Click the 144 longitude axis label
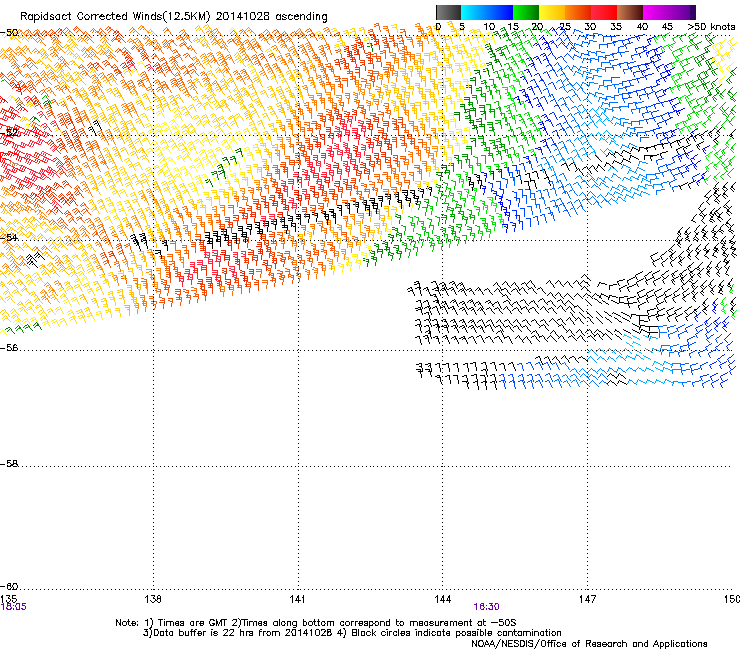Viewport: 740px width, 650px height. [x=443, y=599]
